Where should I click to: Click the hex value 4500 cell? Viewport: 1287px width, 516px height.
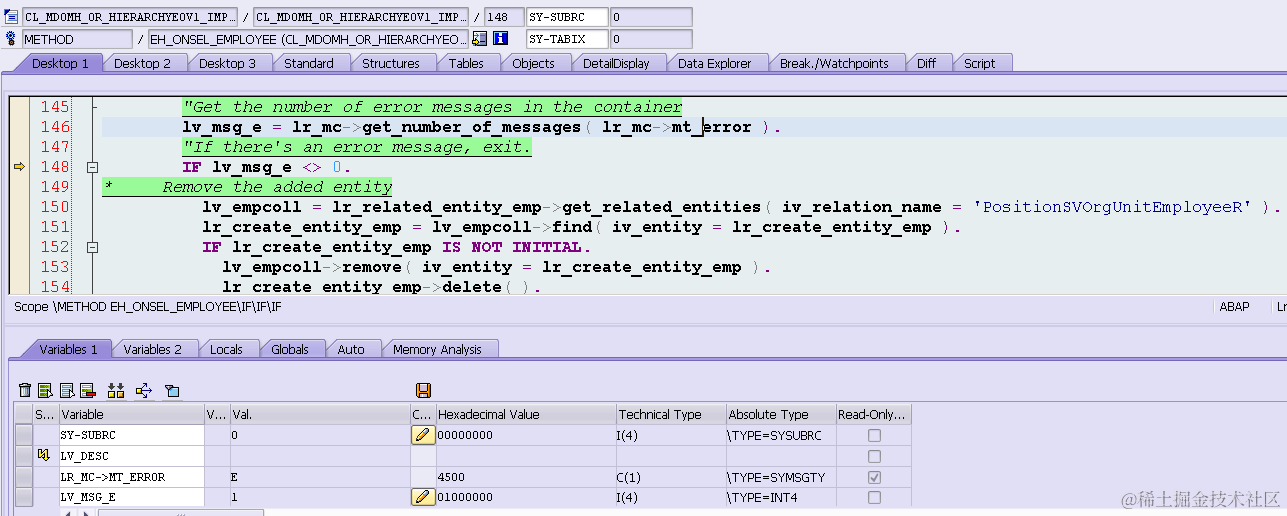point(526,477)
